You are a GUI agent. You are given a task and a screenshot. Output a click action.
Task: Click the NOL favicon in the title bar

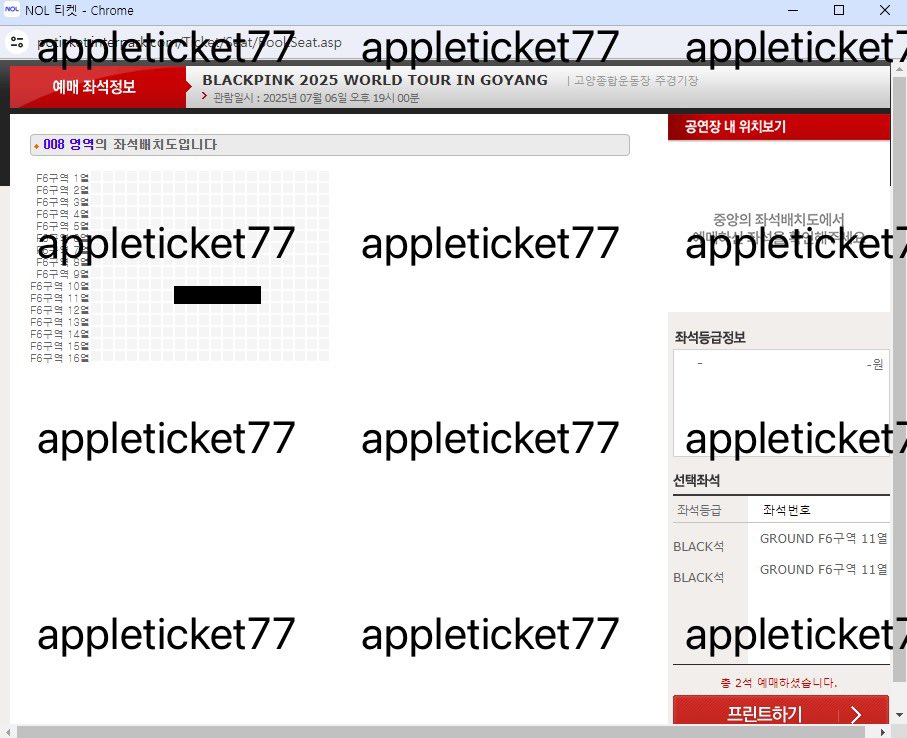click(12, 10)
